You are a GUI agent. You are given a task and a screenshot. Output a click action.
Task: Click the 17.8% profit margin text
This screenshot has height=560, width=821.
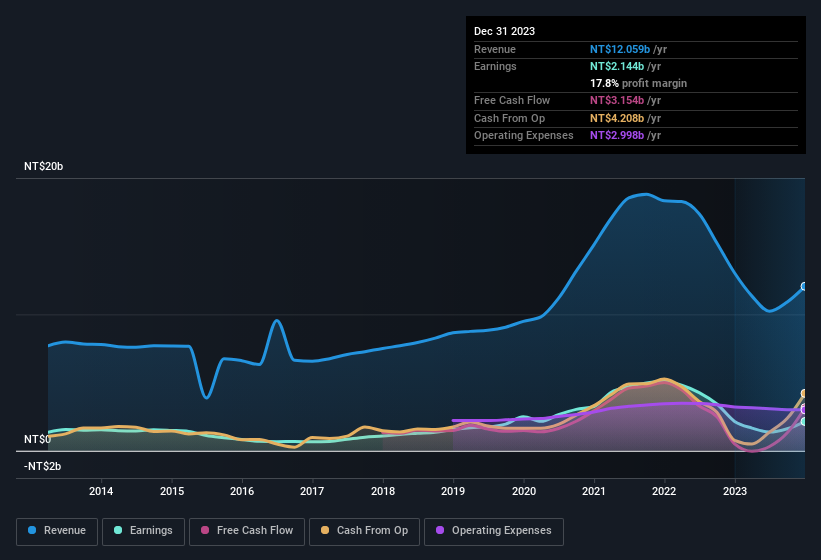pos(638,83)
